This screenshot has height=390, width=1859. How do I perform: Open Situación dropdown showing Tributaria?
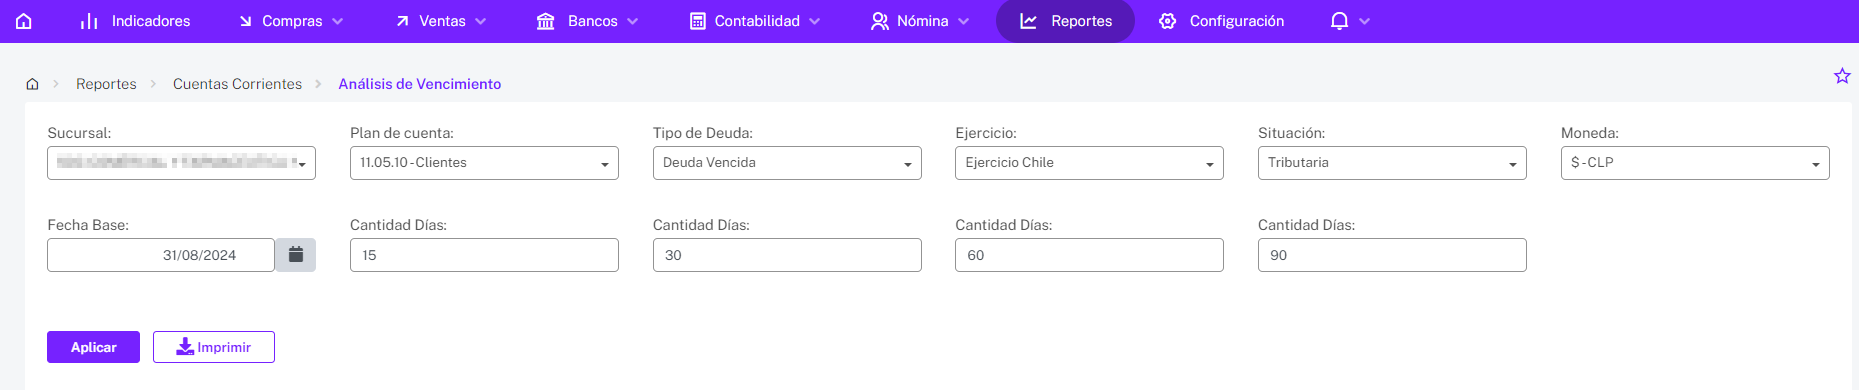(x=1392, y=163)
